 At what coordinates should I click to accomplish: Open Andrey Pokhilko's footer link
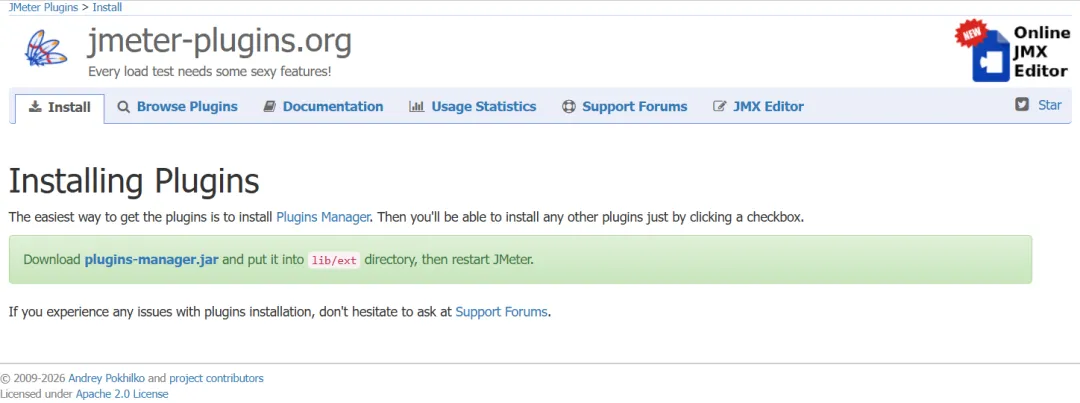(x=107, y=379)
